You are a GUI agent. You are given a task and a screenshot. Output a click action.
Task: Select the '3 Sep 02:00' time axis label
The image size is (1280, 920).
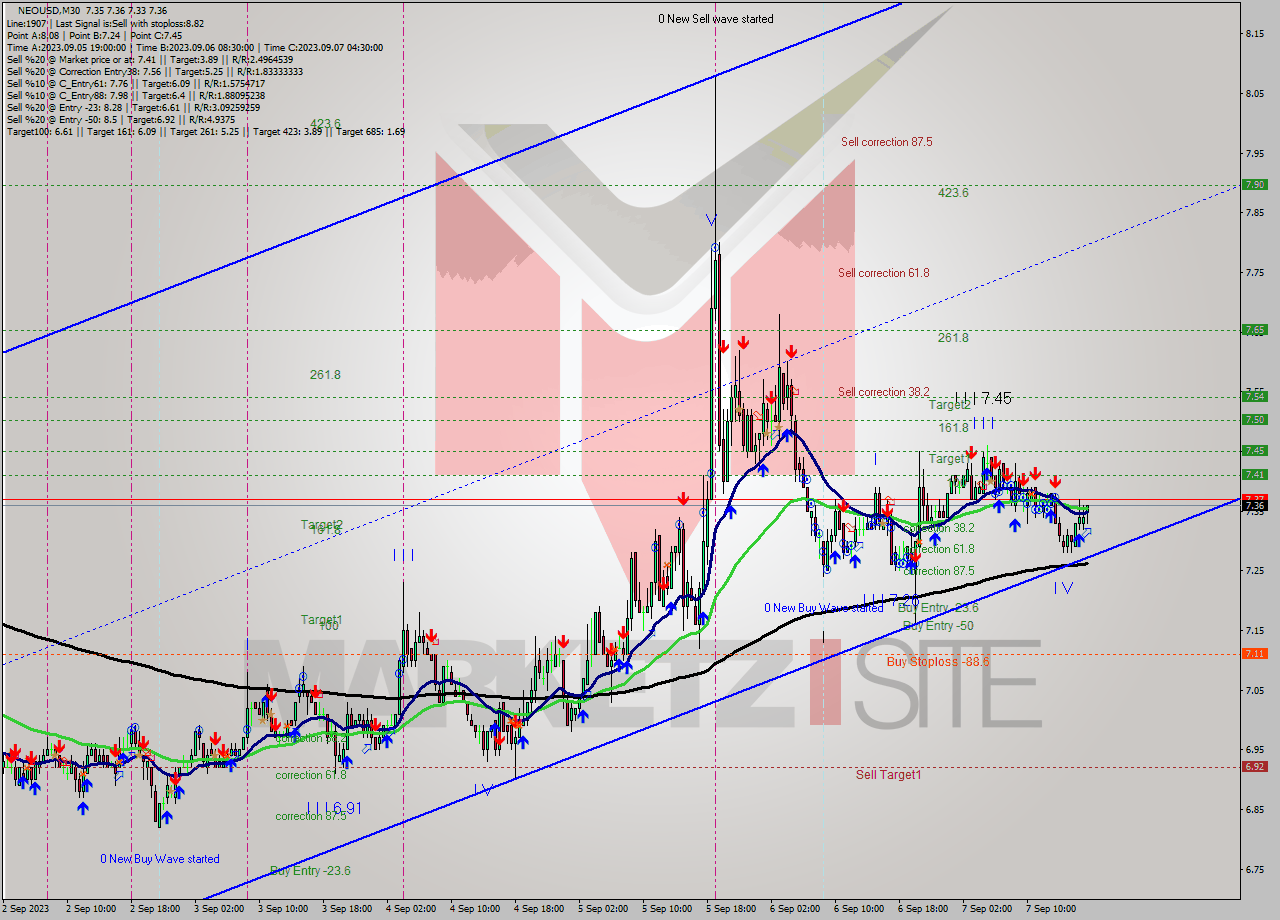coord(220,909)
